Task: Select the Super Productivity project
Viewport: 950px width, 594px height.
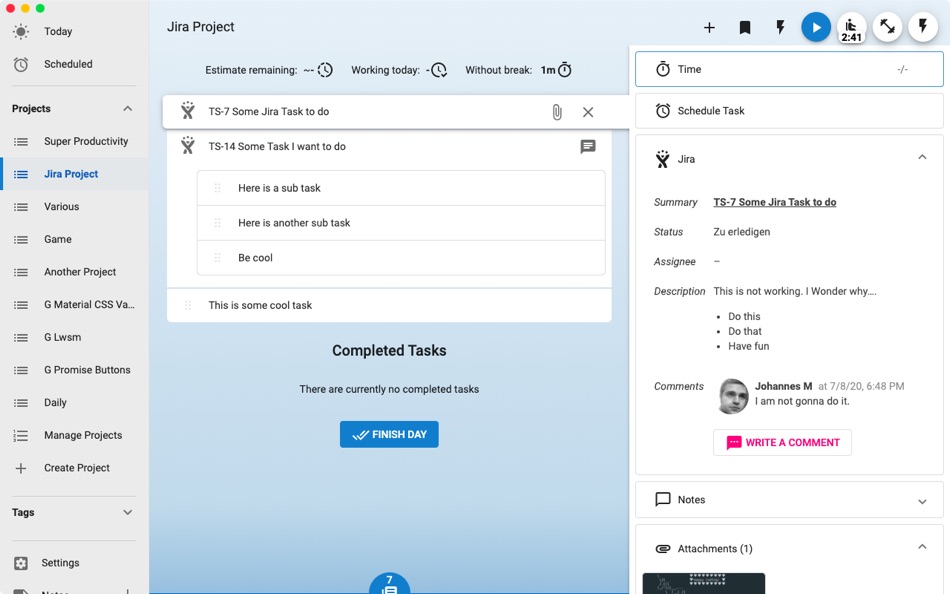Action: (74, 141)
